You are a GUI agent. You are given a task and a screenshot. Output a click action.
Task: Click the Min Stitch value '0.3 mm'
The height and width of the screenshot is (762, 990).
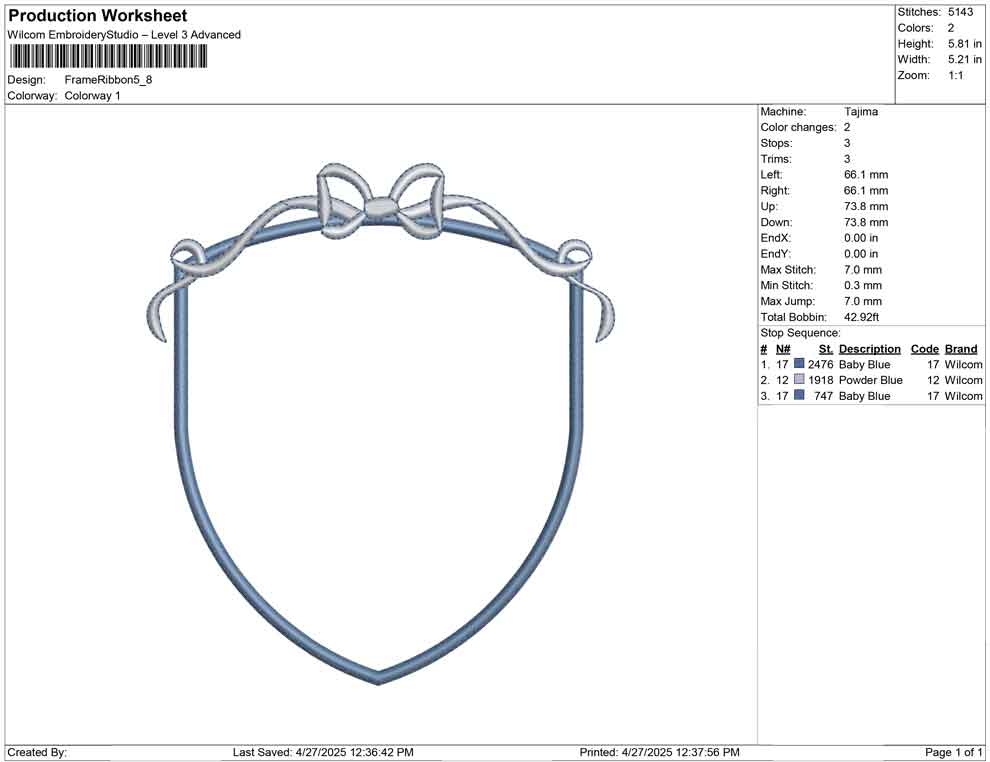pyautogui.click(x=863, y=285)
